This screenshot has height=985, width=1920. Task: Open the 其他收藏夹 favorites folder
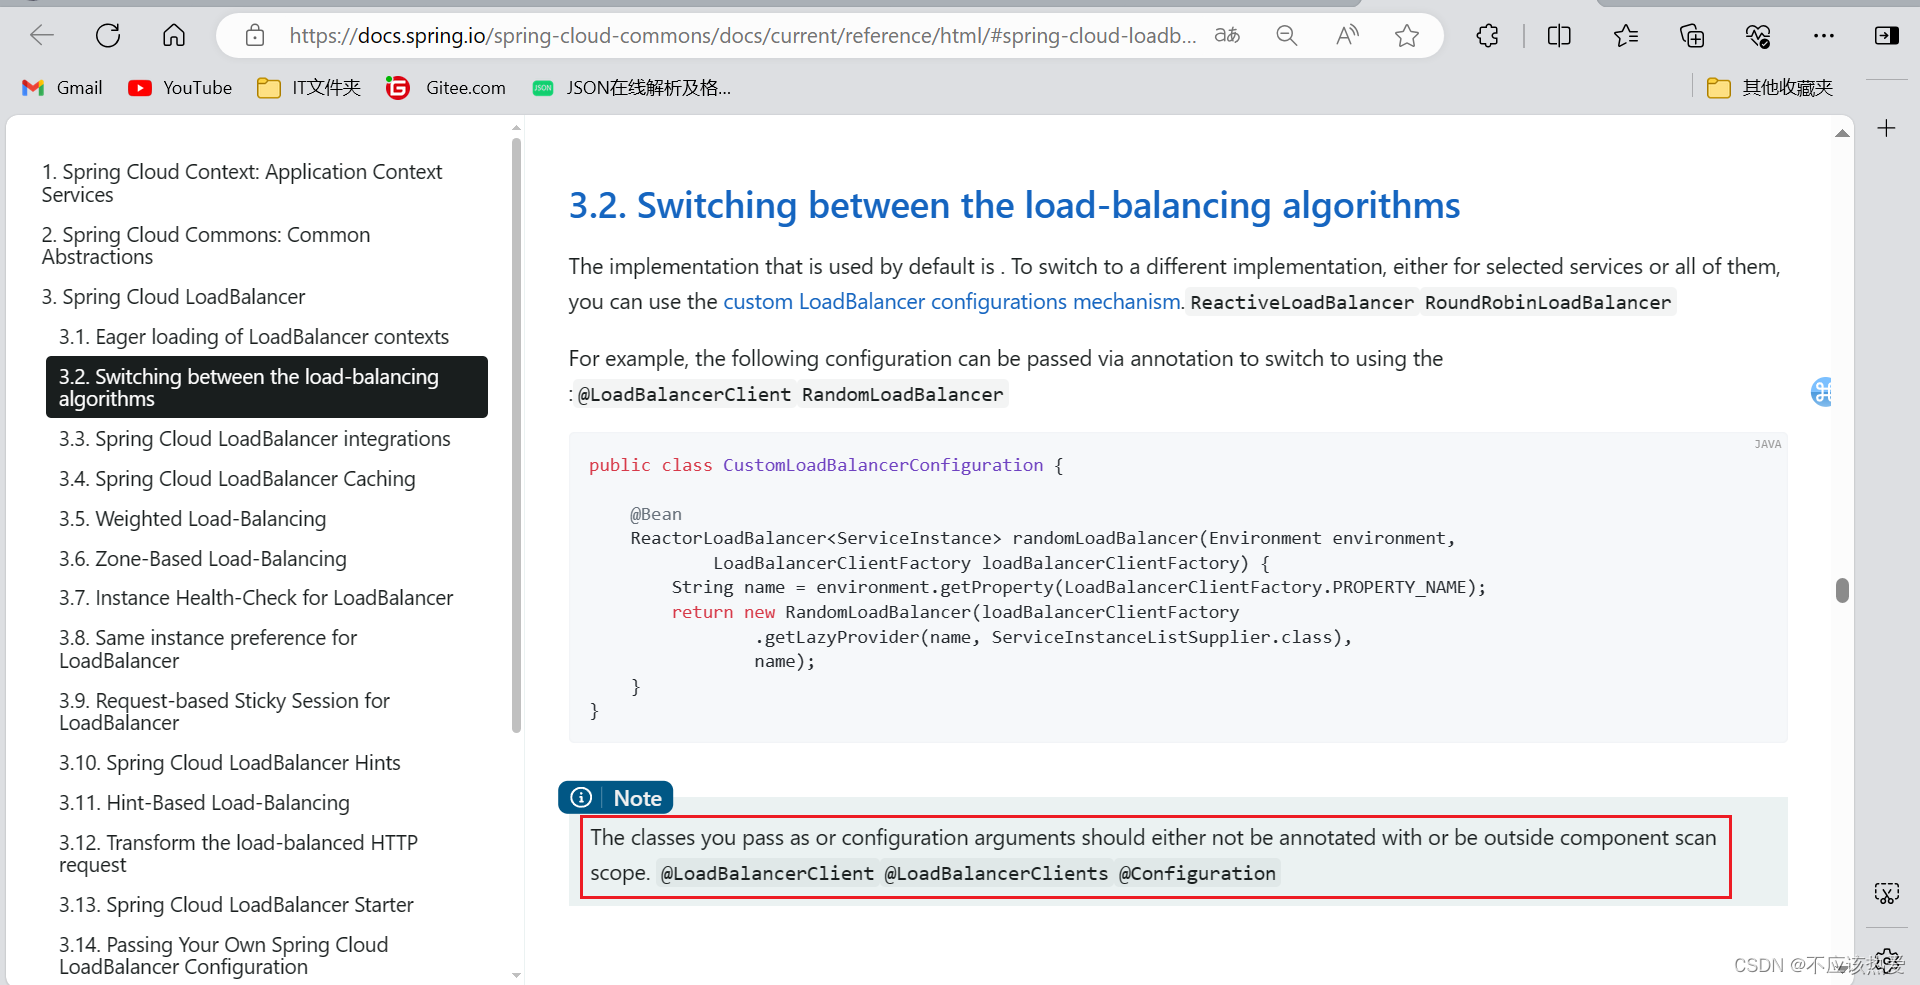pos(1768,87)
